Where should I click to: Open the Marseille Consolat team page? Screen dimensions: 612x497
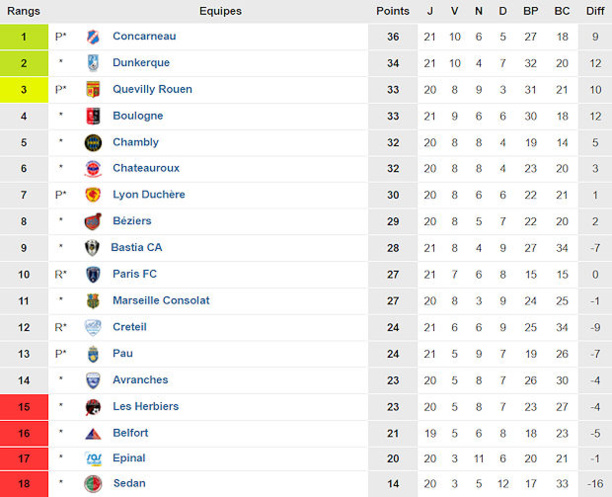point(161,300)
